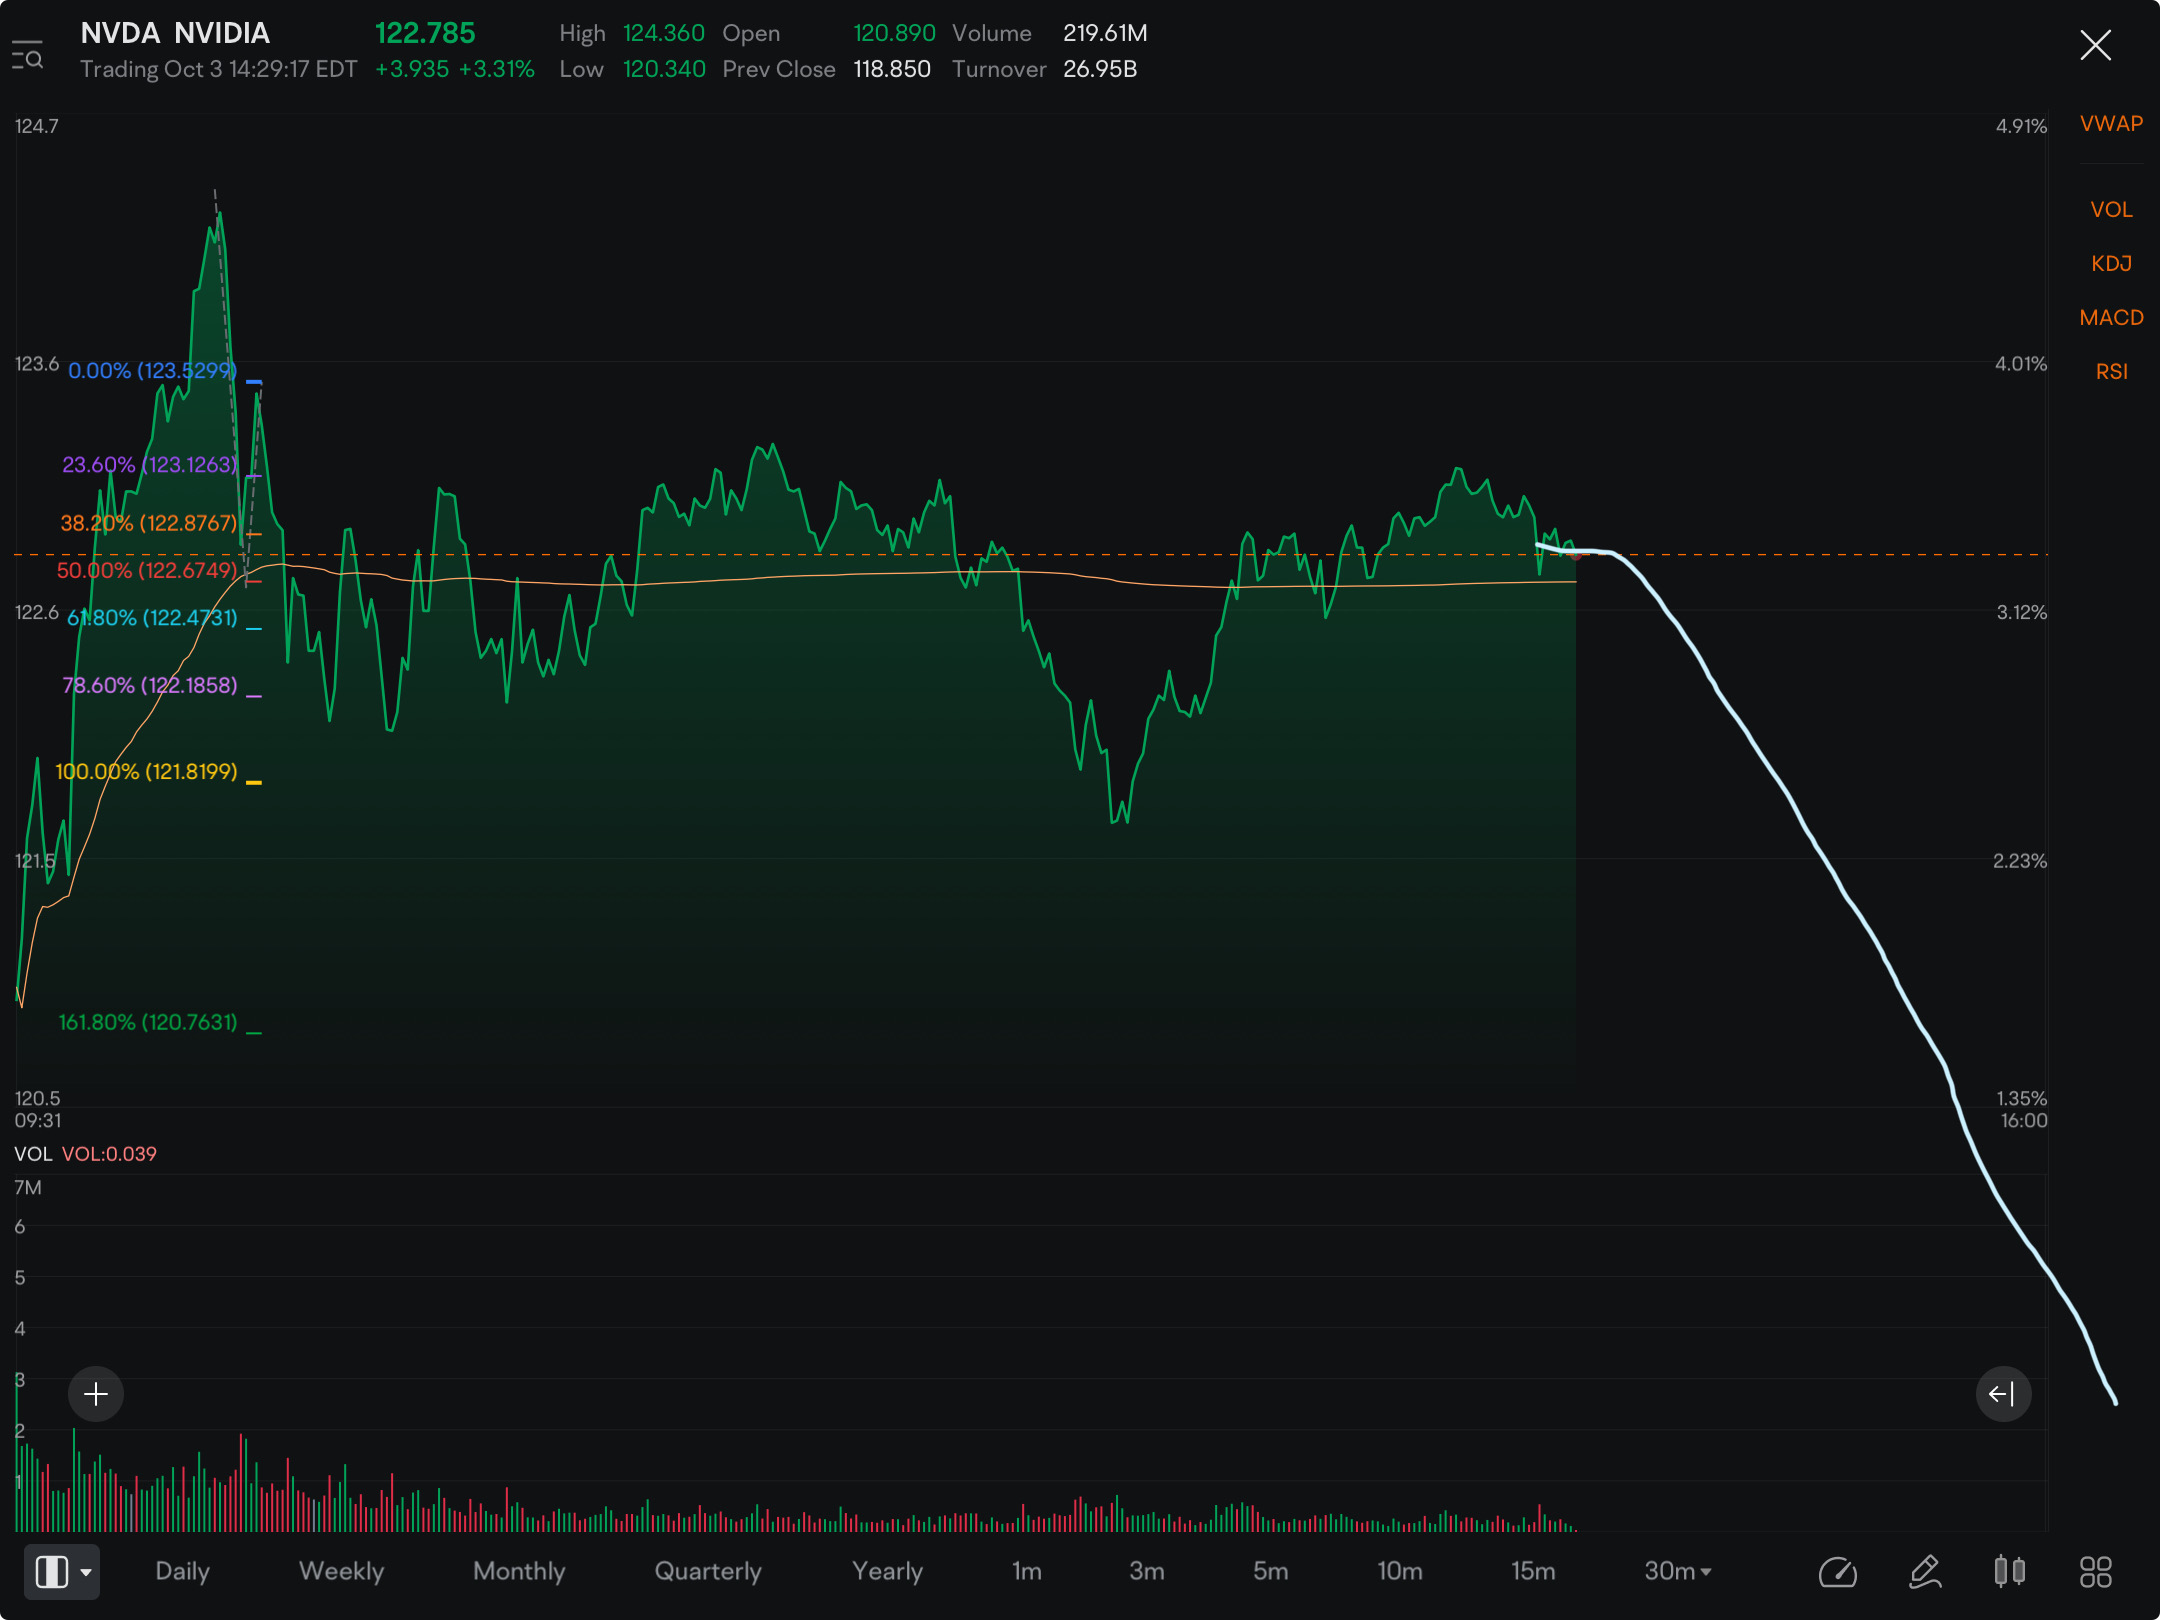
Task: Open the chart layout dropdown
Action: click(x=62, y=1571)
